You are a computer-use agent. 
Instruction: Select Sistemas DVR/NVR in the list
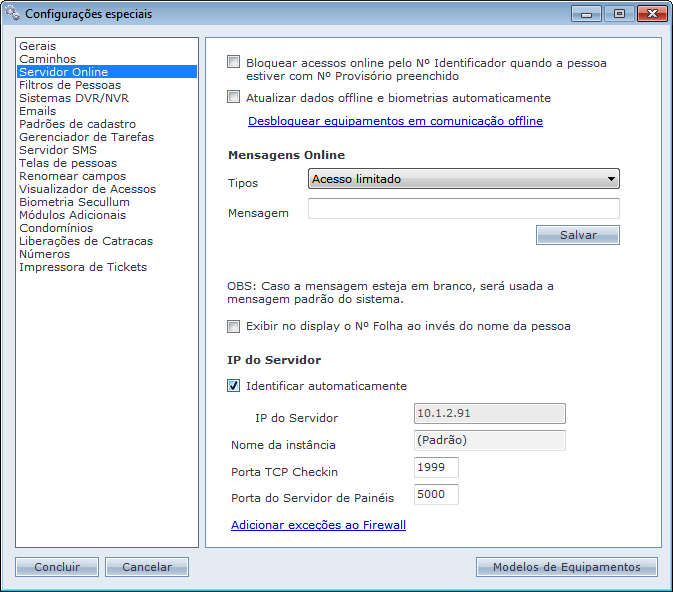point(74,98)
